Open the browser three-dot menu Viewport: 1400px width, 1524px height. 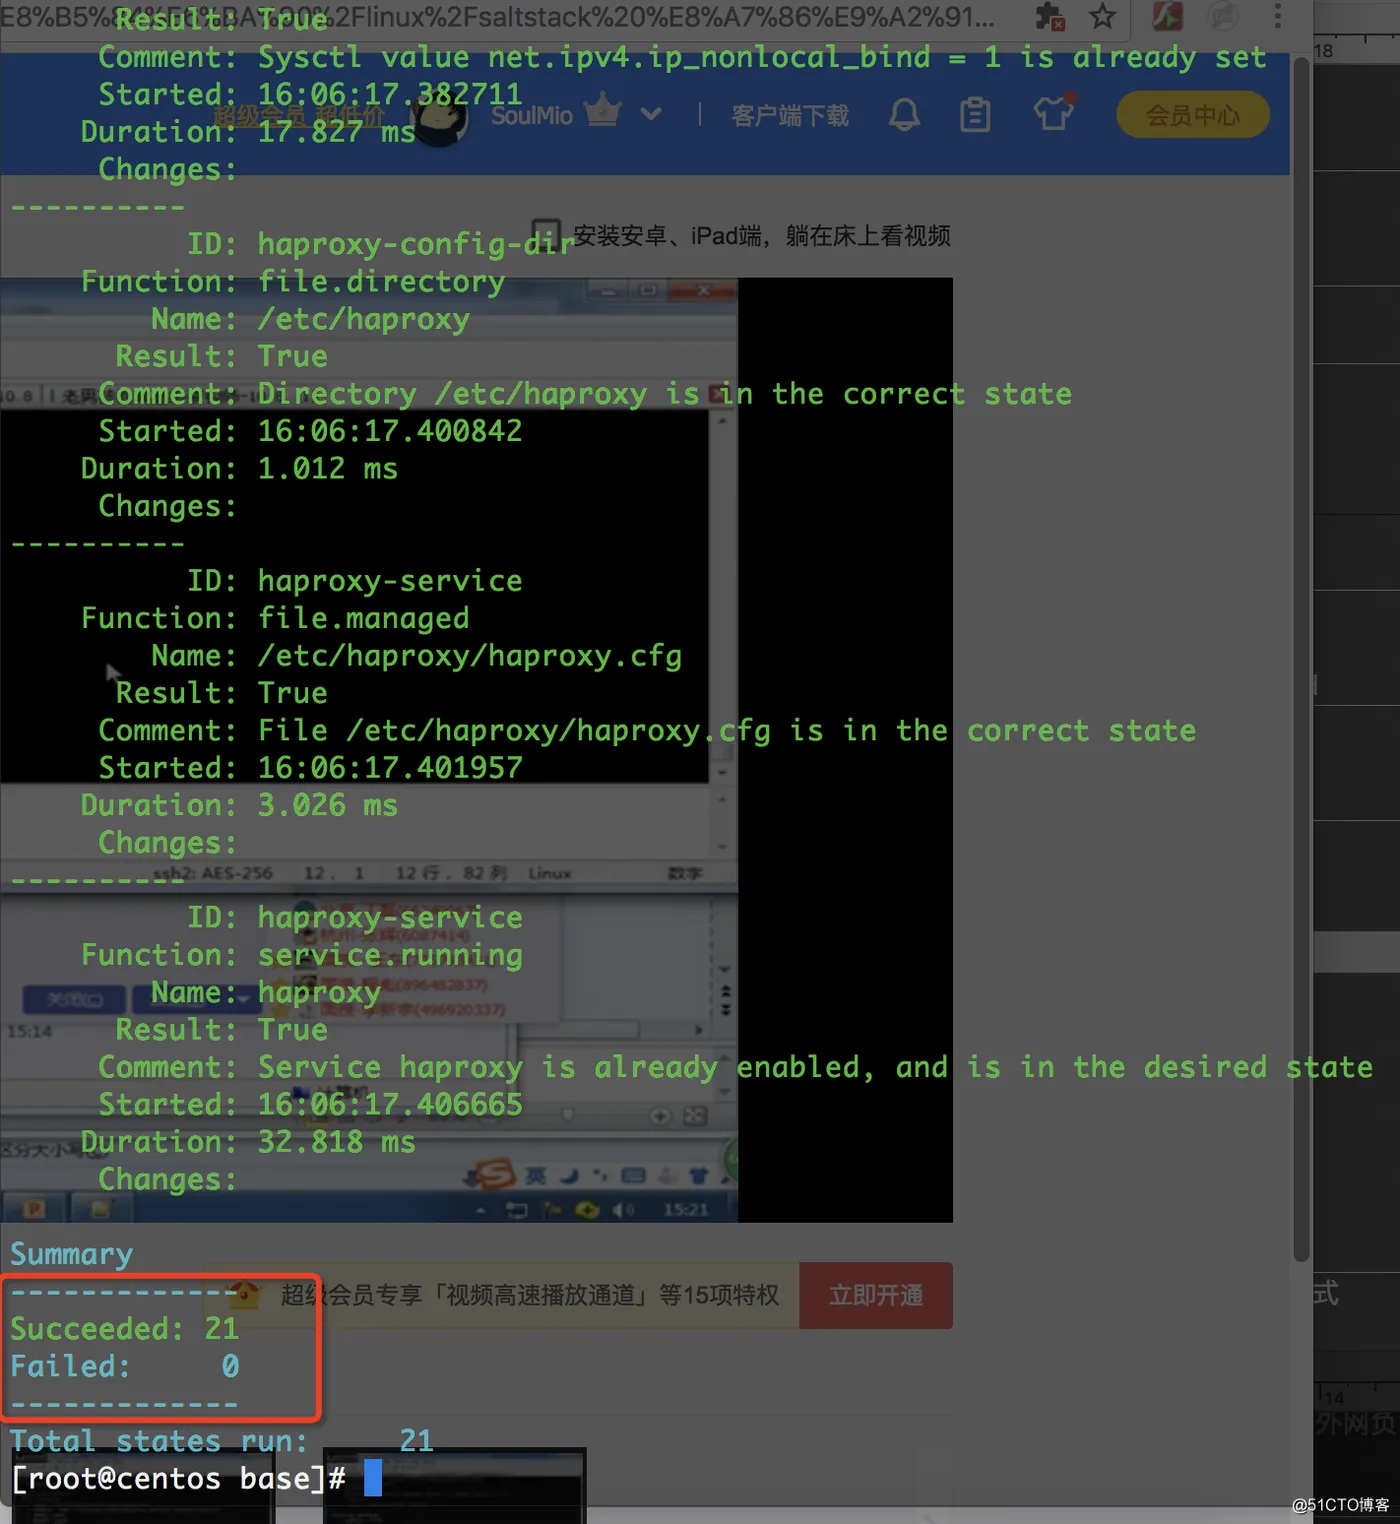point(1277,16)
